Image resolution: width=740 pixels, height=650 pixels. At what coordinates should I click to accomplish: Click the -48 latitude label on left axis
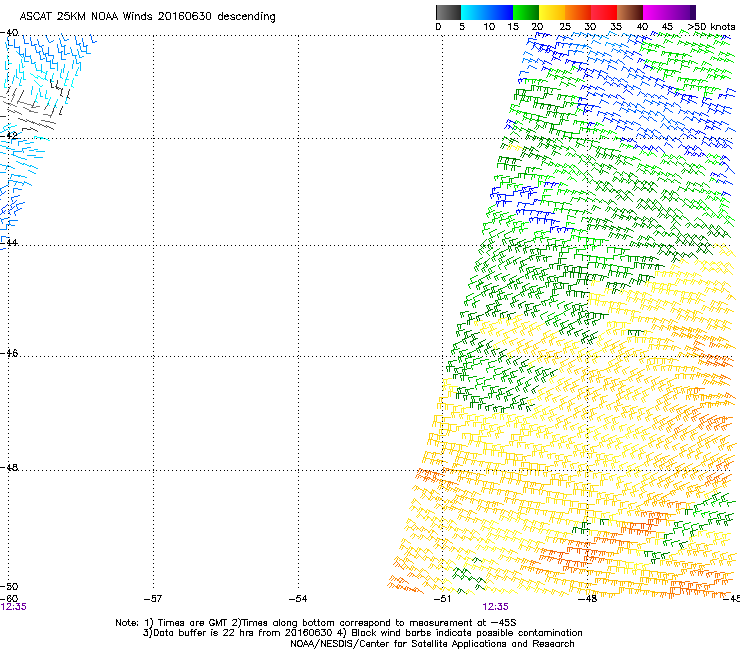(x=9, y=467)
